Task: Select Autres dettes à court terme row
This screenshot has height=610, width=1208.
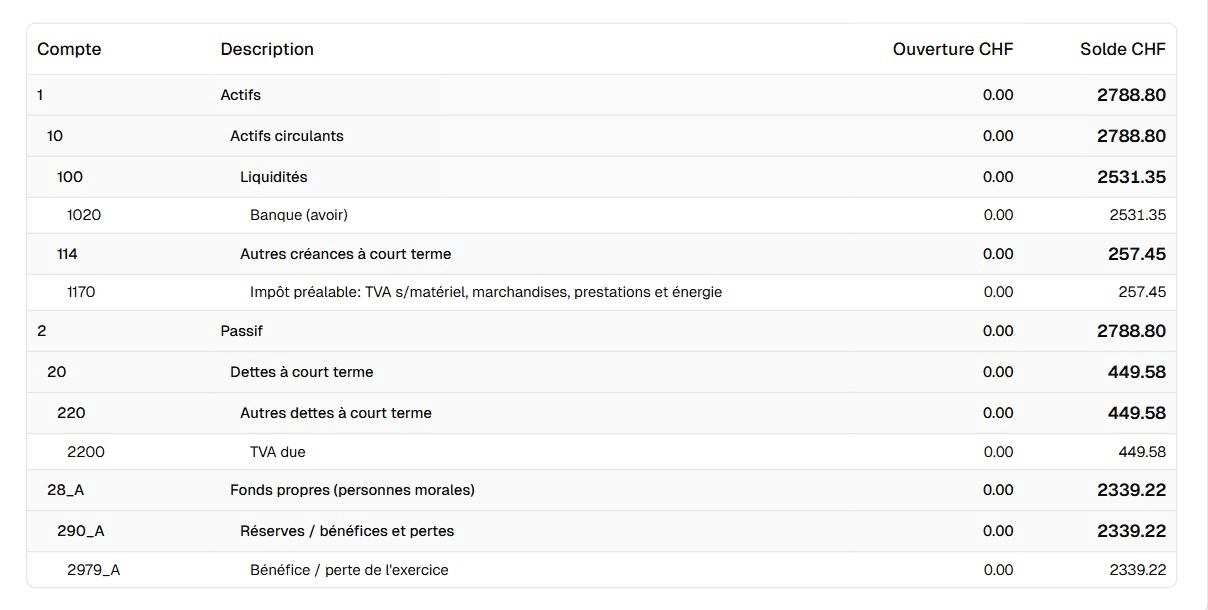Action: click(x=336, y=413)
